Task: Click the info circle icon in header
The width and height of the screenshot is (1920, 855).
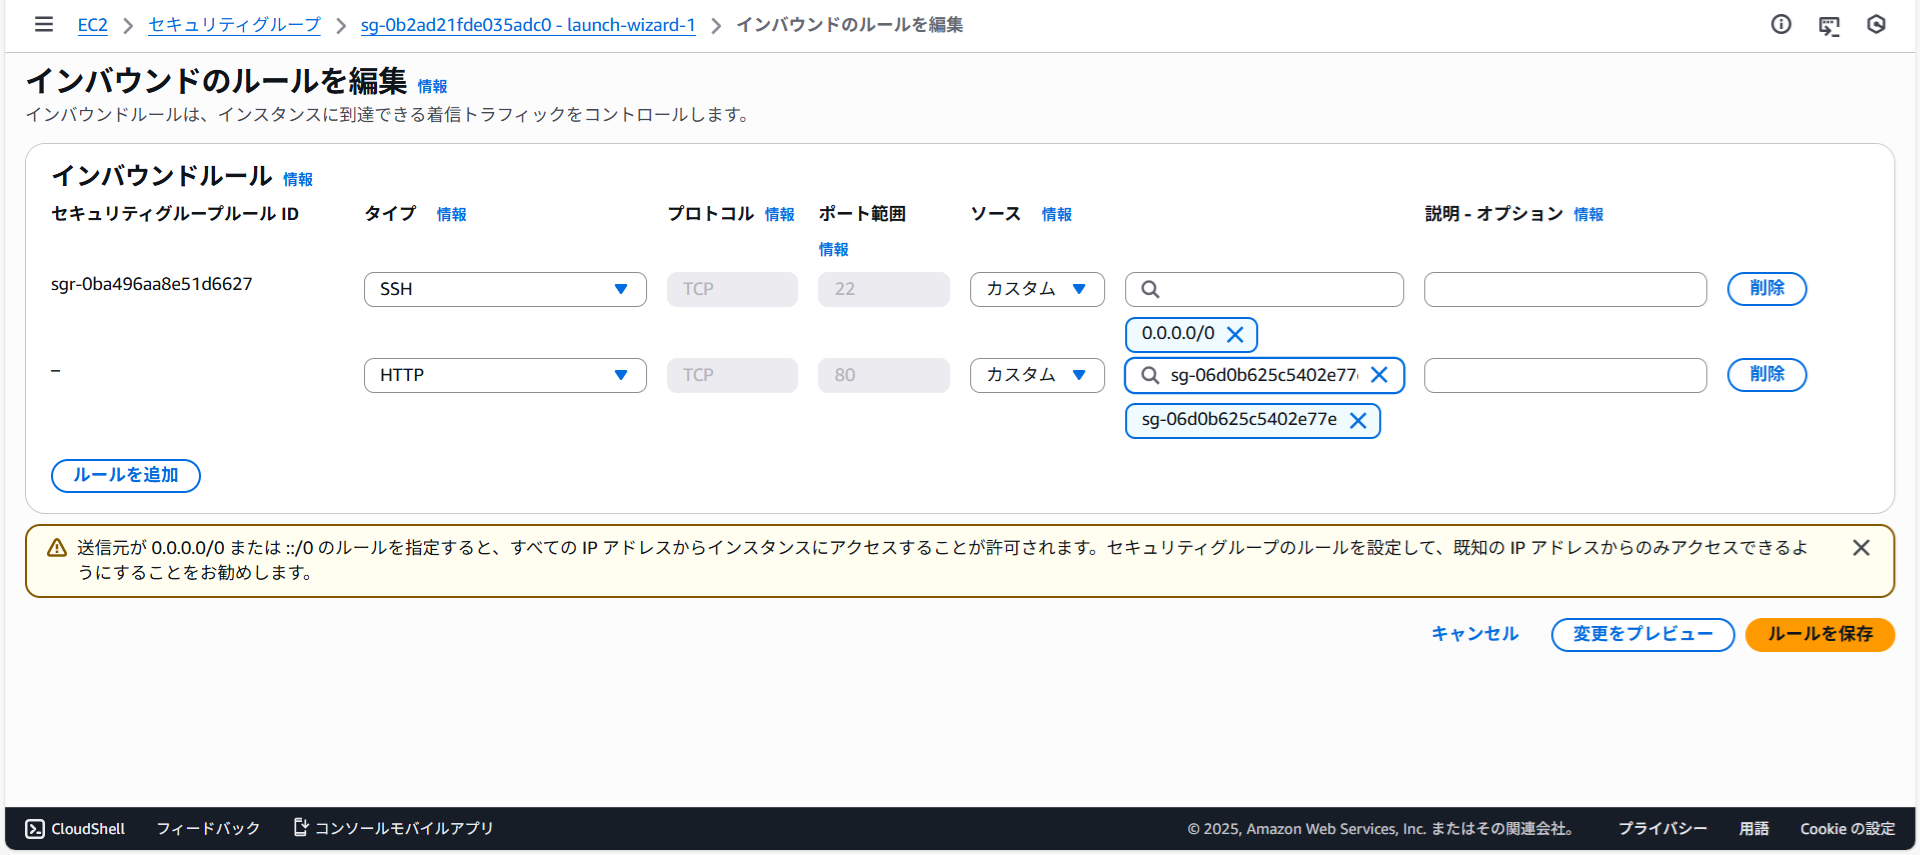Action: [x=1781, y=24]
